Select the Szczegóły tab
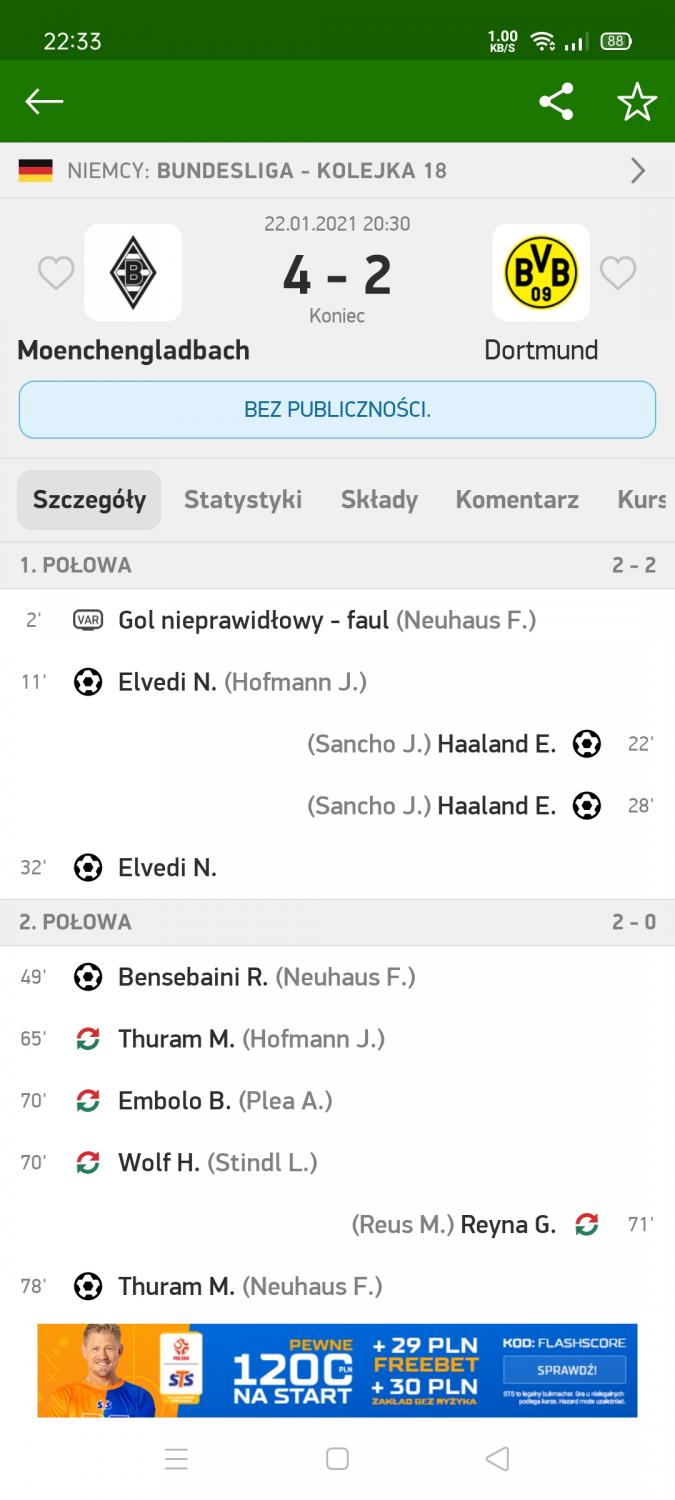675x1500 pixels. 89,500
